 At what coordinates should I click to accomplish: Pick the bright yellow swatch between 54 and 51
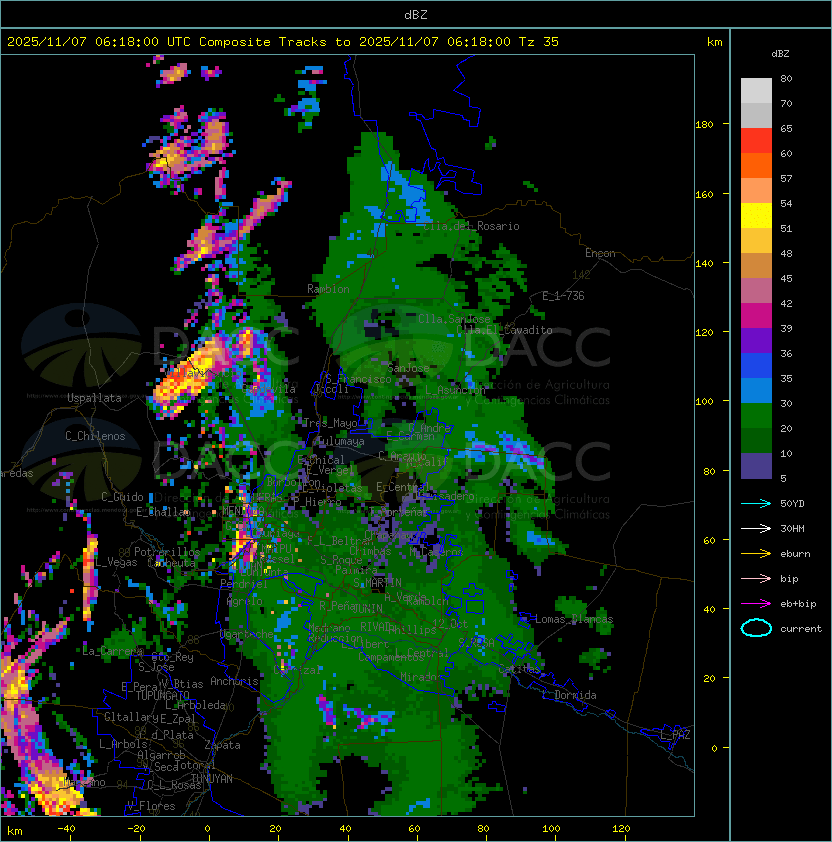(756, 215)
